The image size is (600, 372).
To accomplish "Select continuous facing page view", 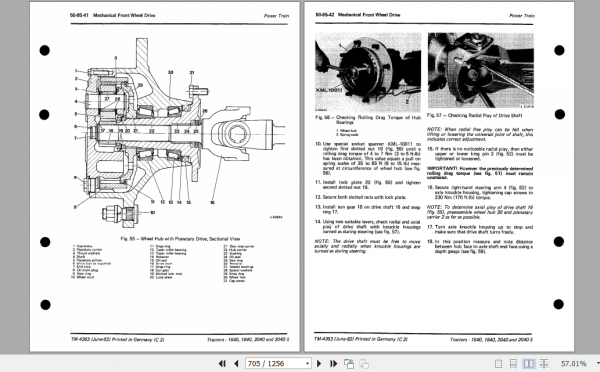I will [x=544, y=364].
